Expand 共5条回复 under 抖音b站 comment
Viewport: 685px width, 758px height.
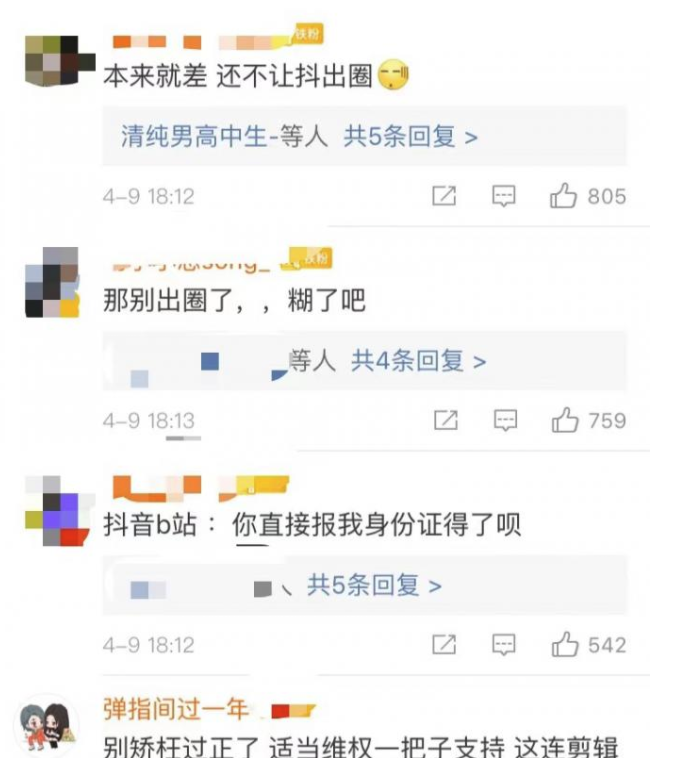click(374, 585)
